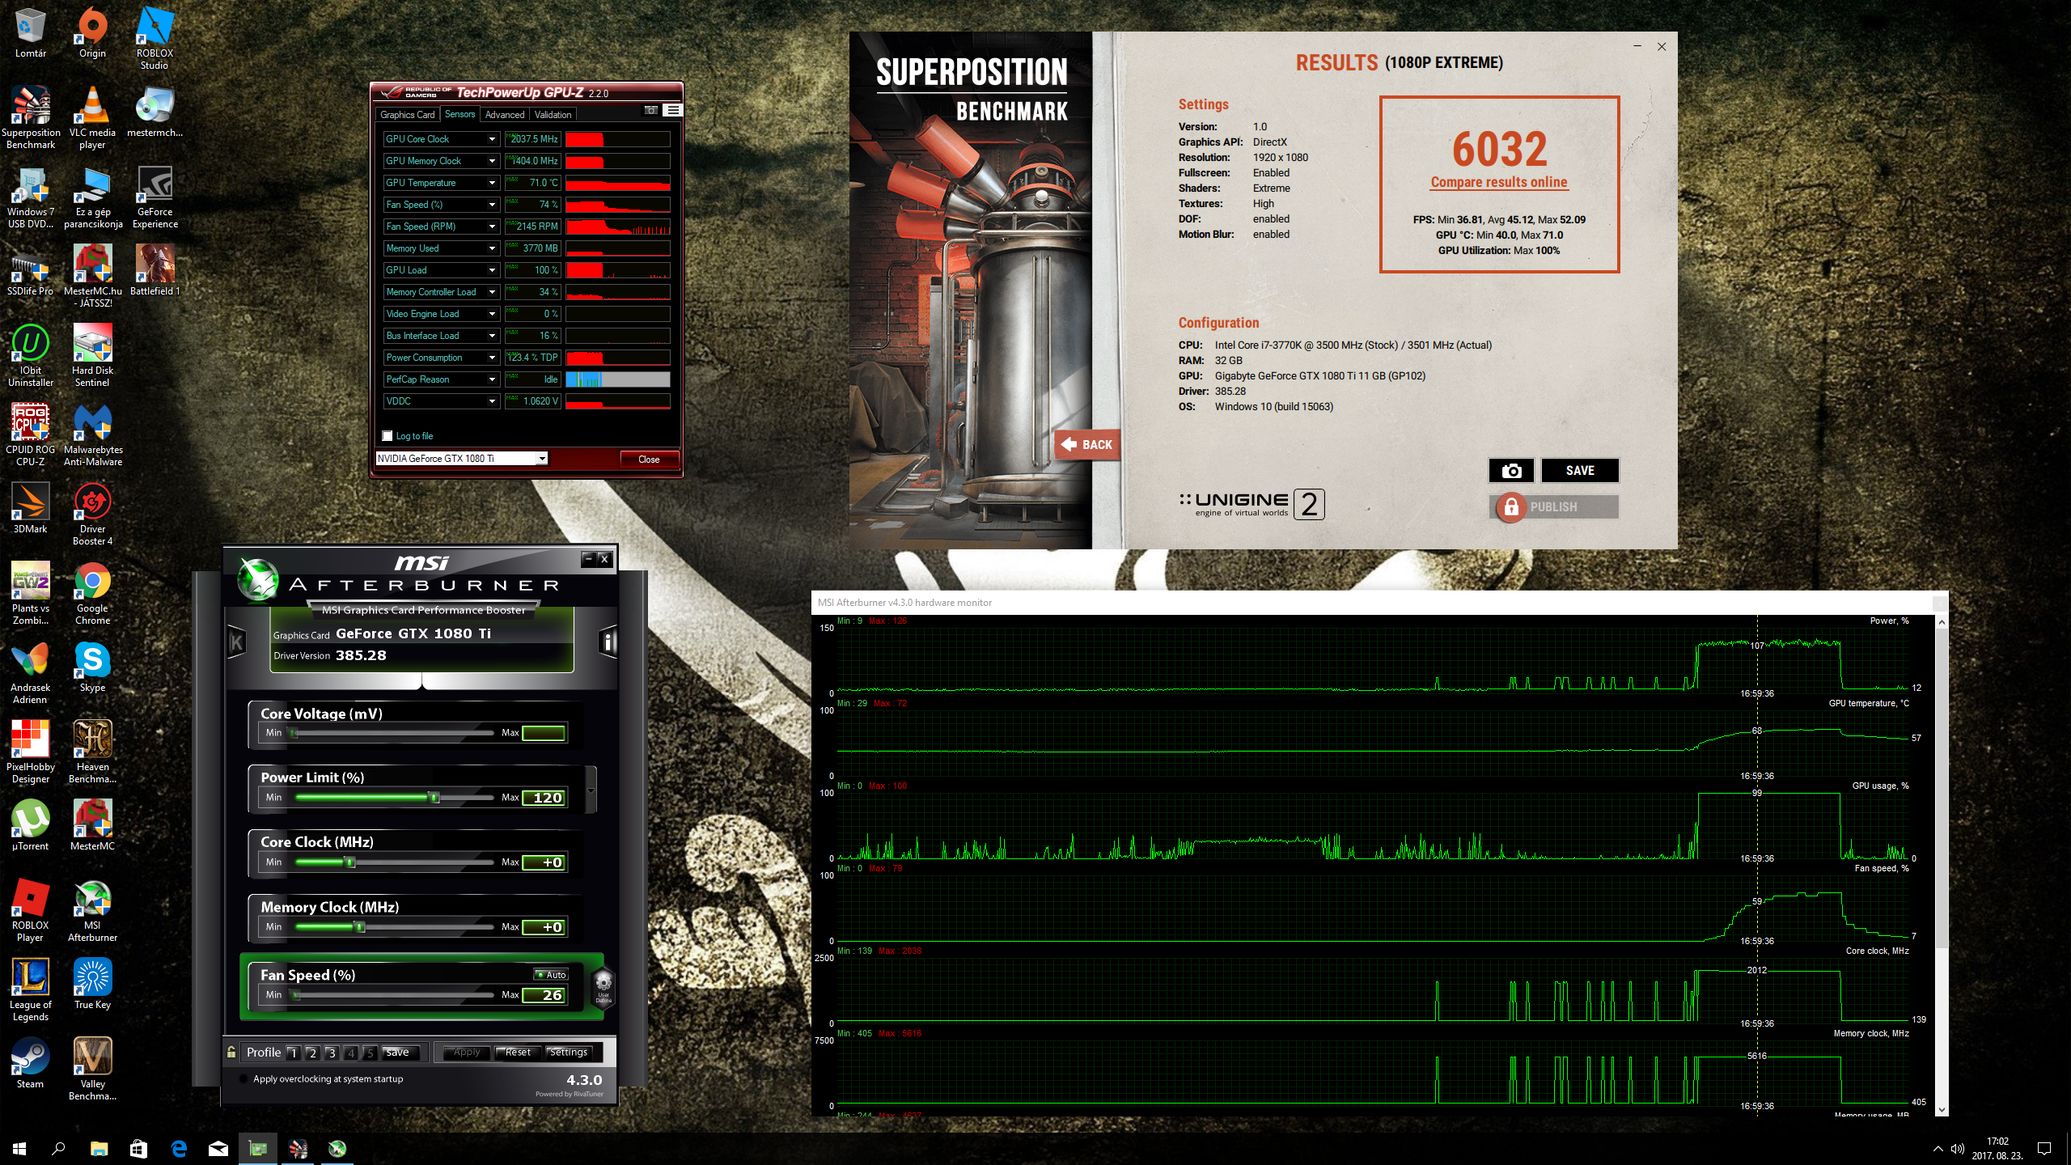Open GeForce Experience desktop icon
Image resolution: width=2071 pixels, height=1165 pixels.
(x=154, y=198)
